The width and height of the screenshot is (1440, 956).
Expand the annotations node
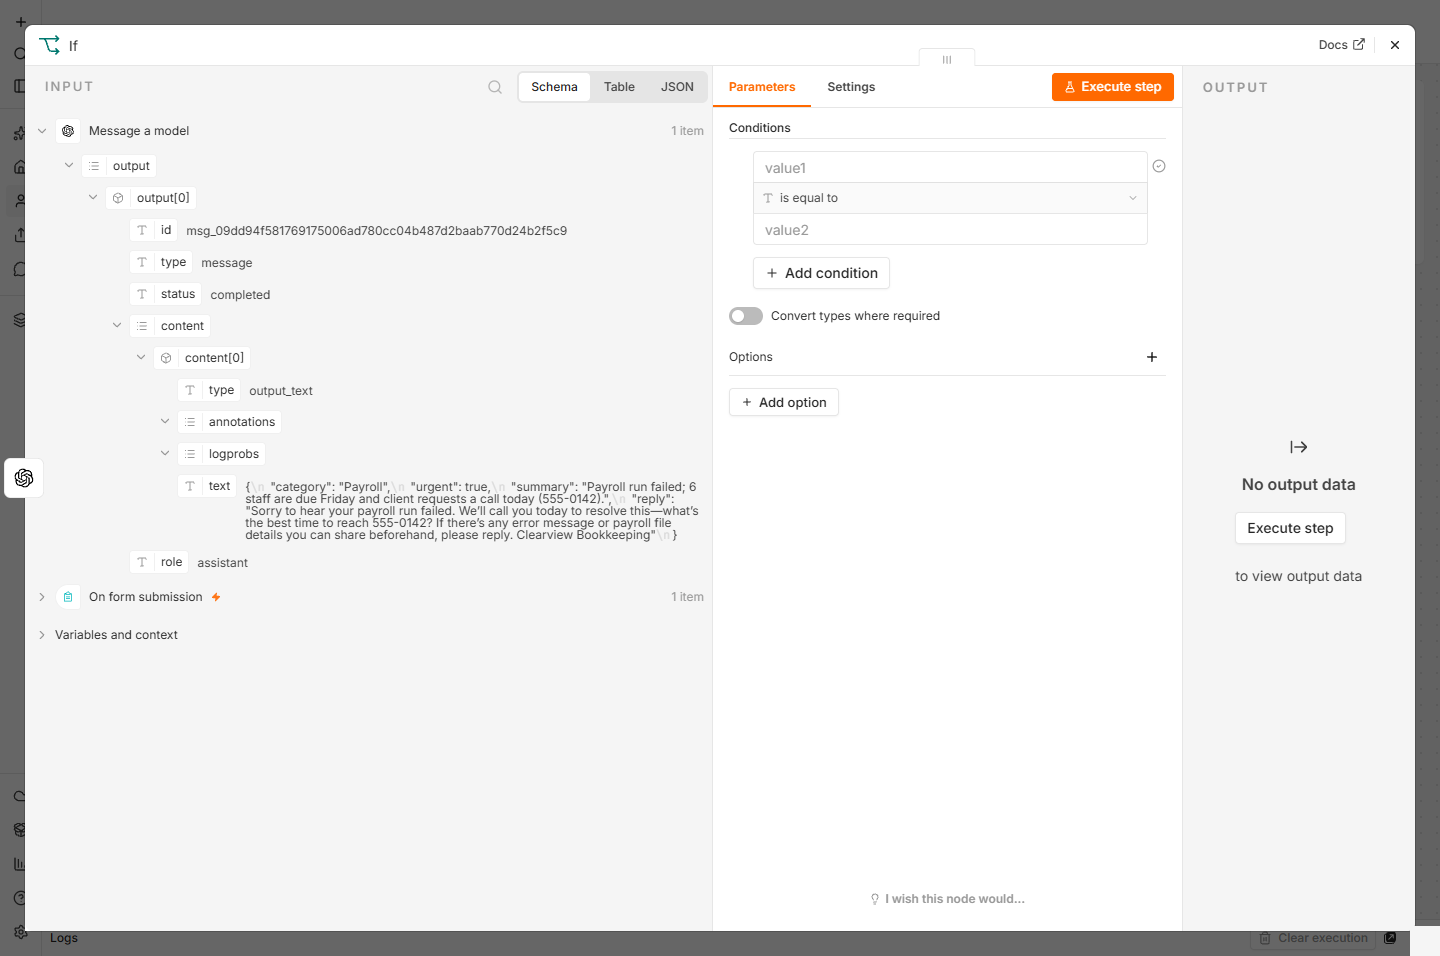(x=165, y=421)
